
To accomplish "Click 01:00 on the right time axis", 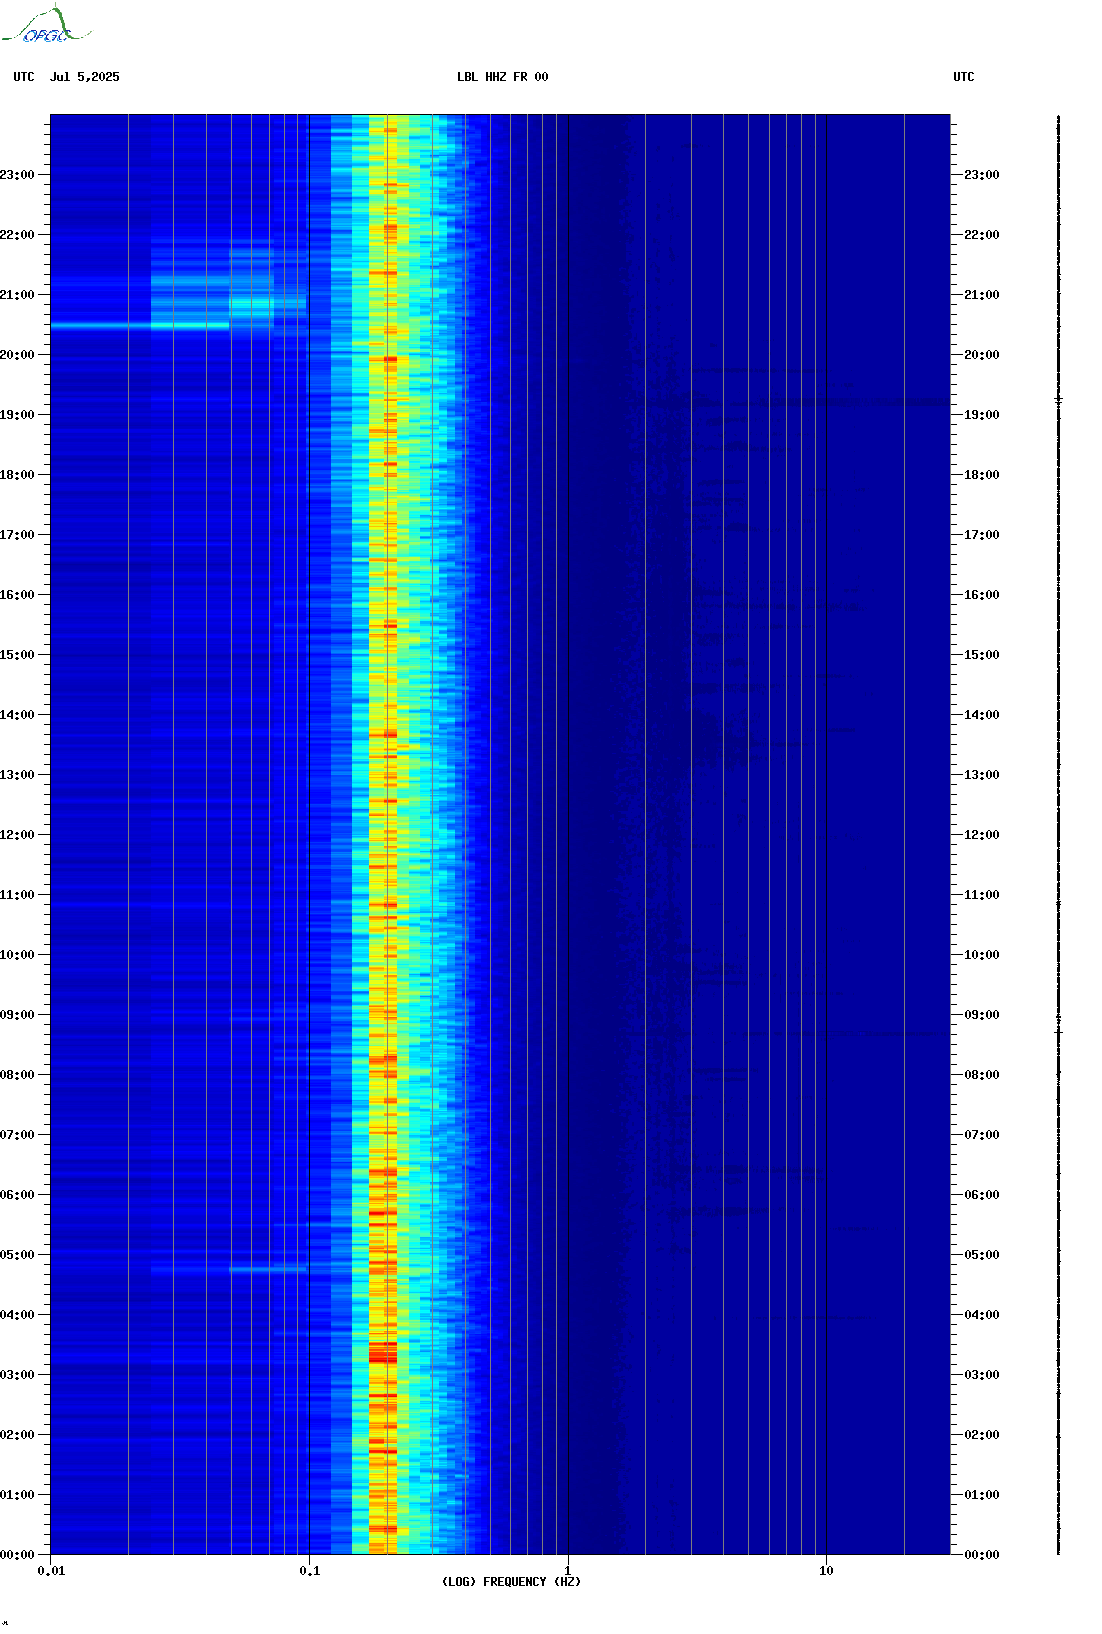I will click(x=981, y=1495).
